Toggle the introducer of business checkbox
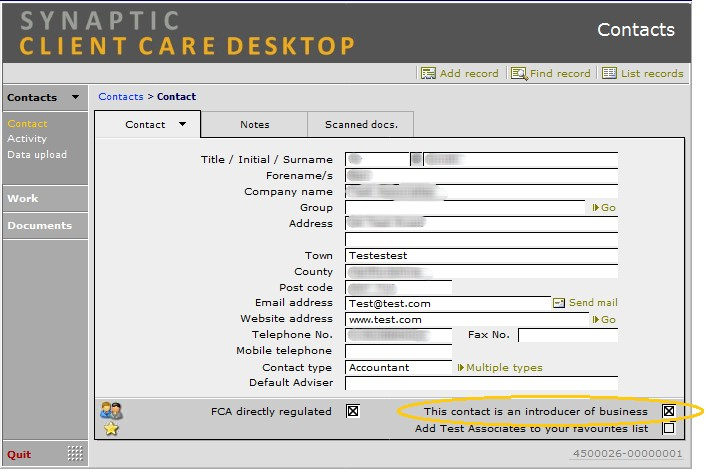 coord(669,411)
